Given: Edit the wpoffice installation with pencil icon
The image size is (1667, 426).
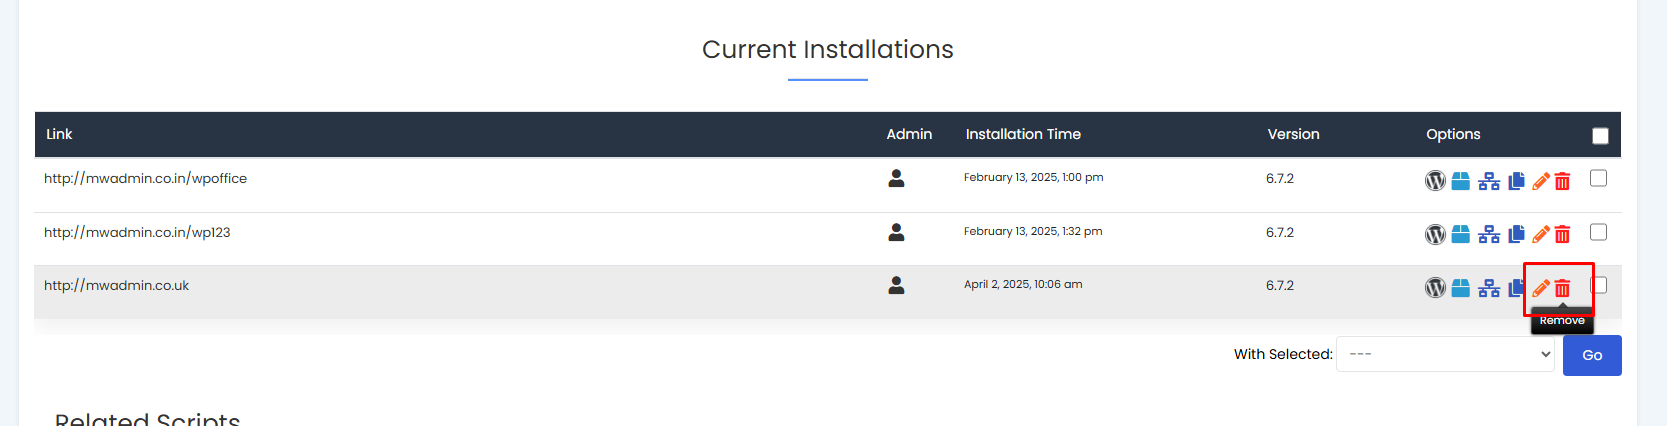Looking at the screenshot, I should click(x=1541, y=181).
